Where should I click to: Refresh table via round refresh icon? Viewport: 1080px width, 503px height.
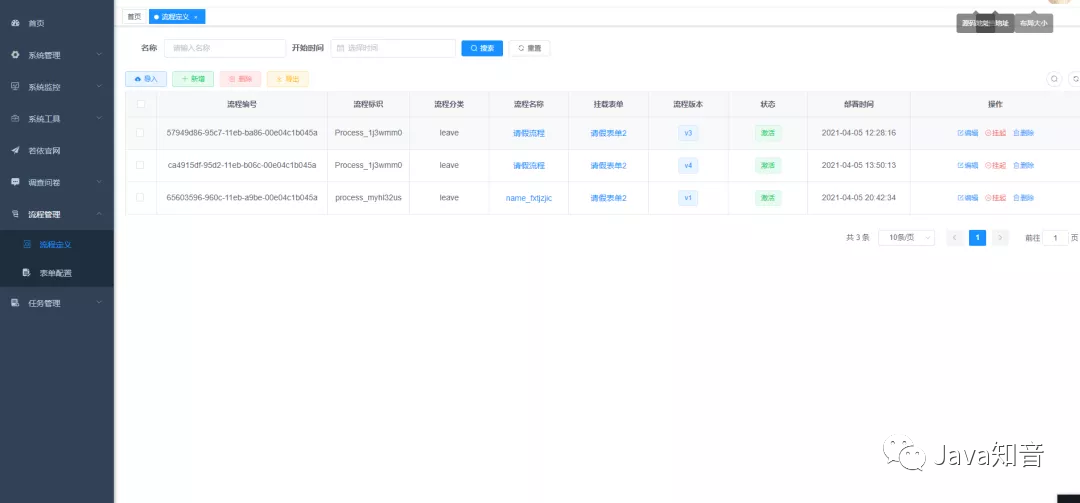point(1074,79)
